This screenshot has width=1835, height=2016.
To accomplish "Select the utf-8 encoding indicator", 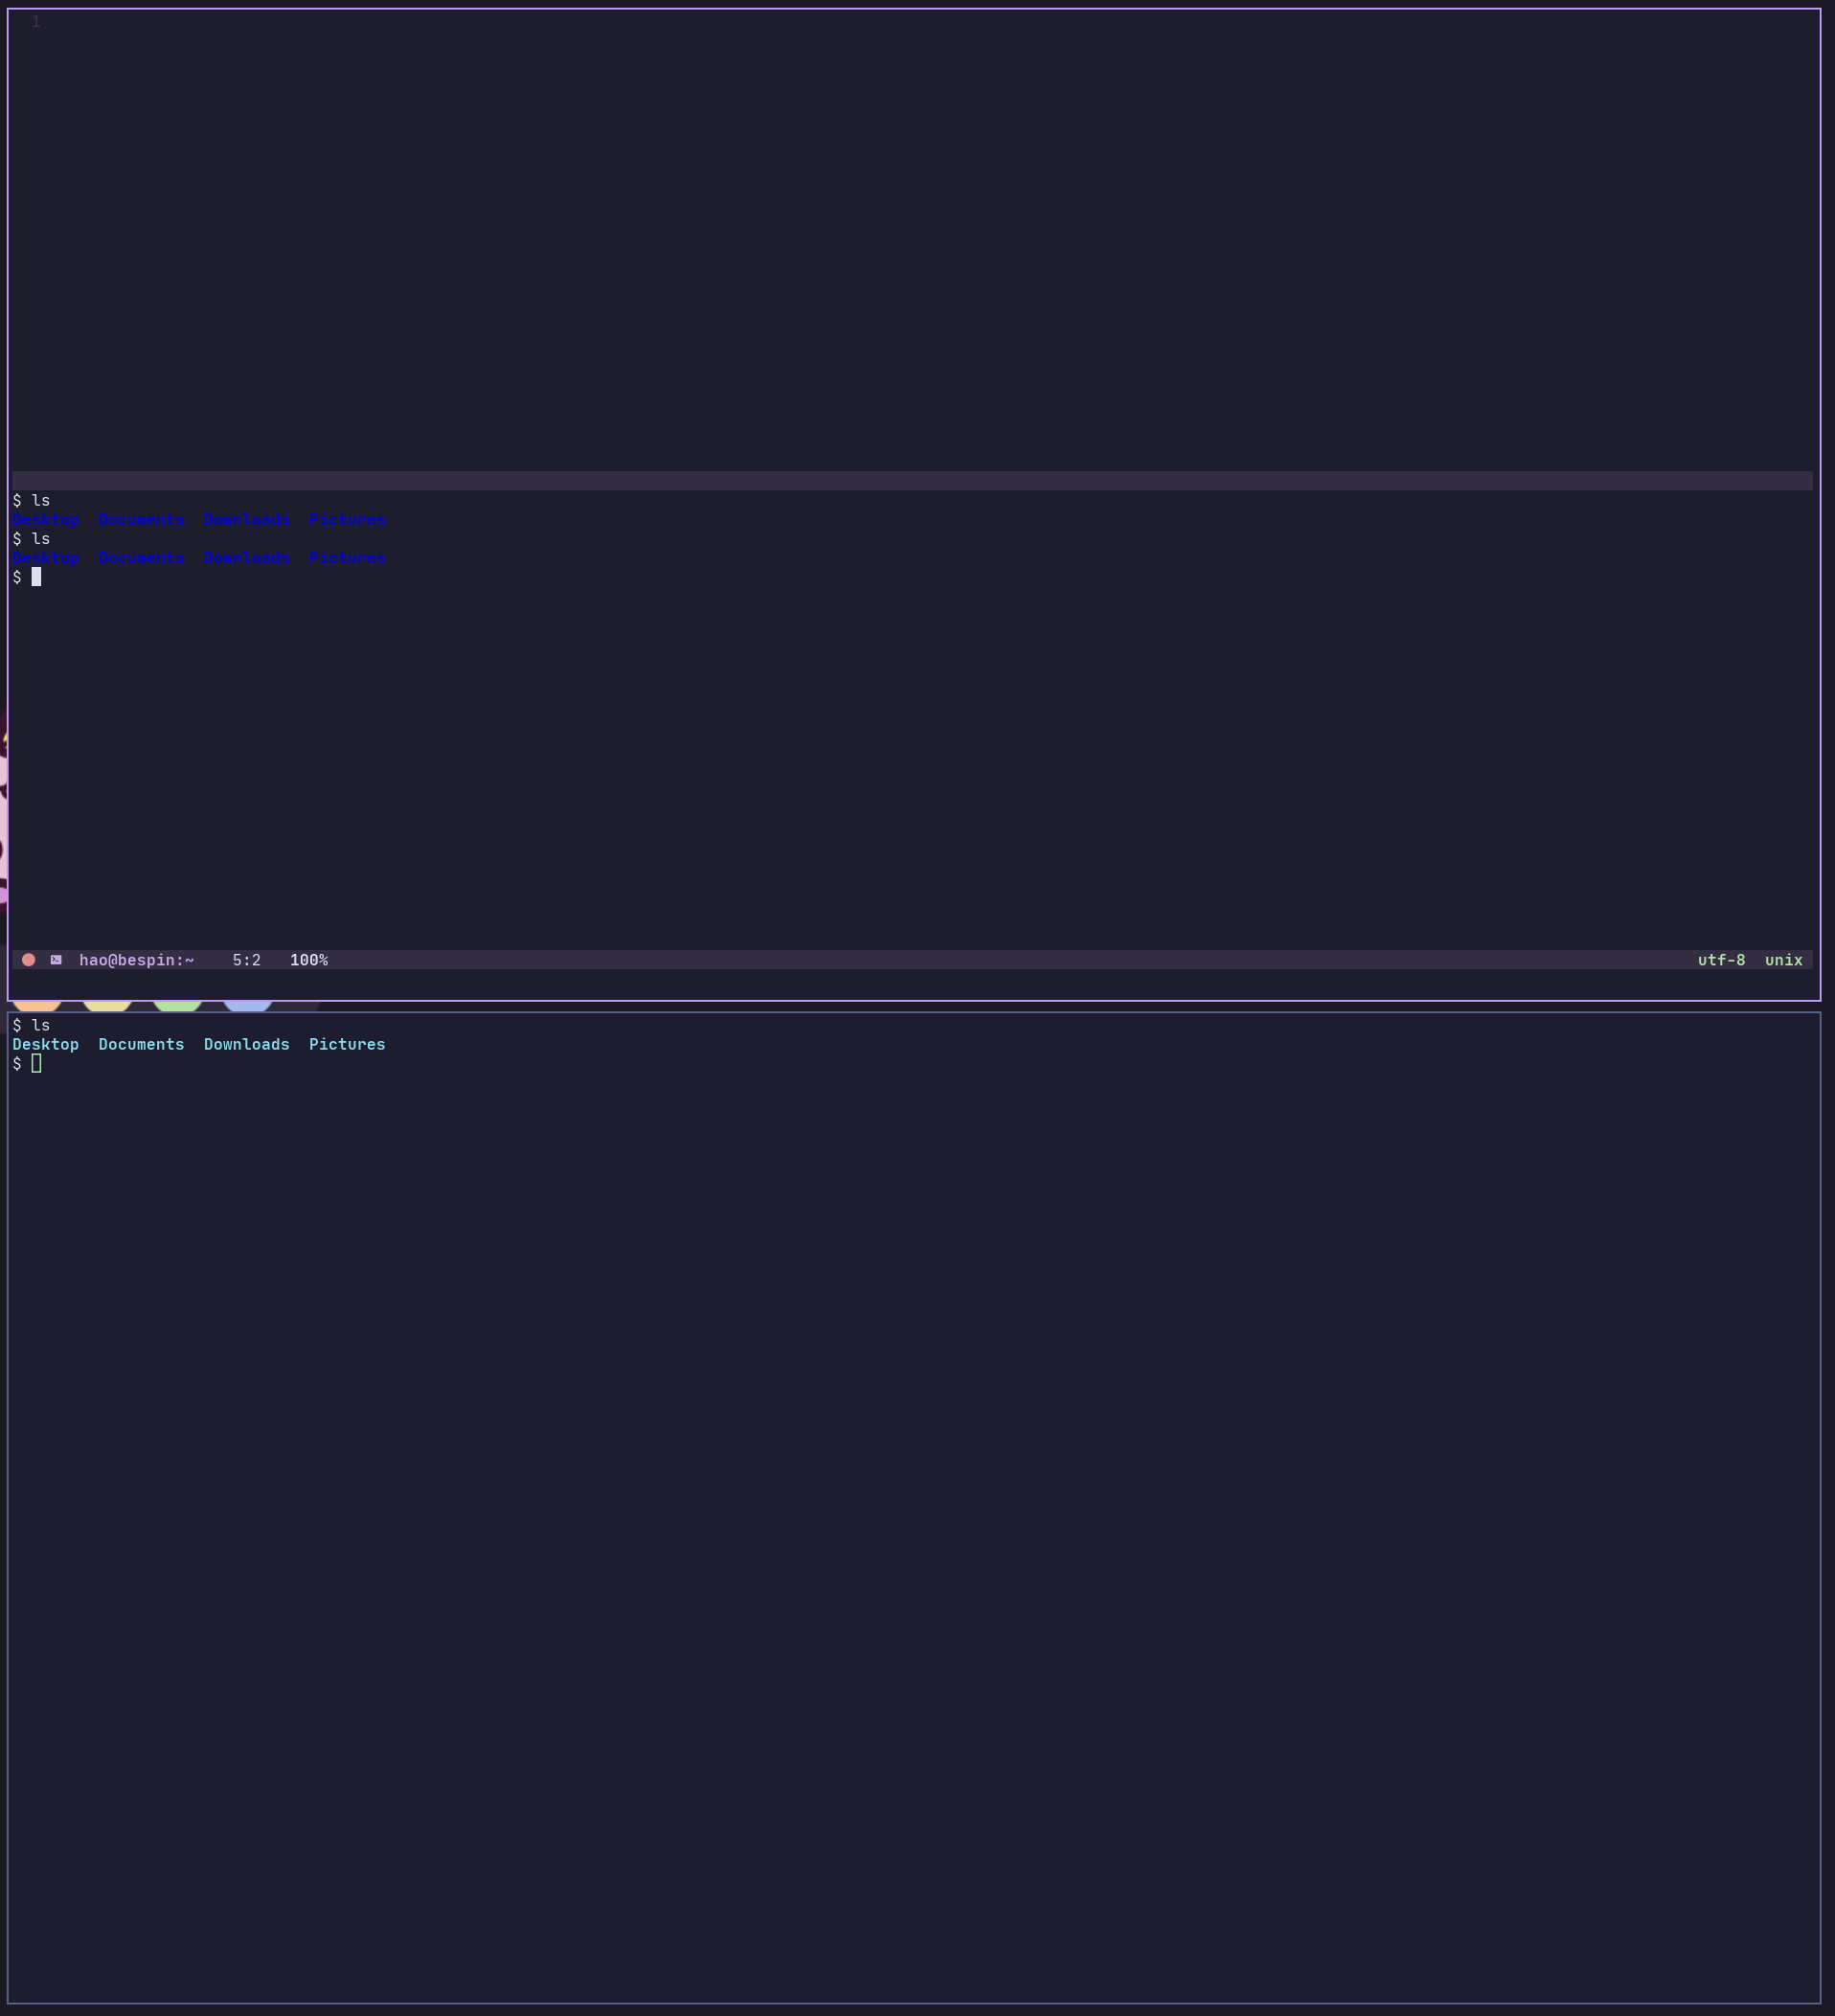I will click(1722, 959).
